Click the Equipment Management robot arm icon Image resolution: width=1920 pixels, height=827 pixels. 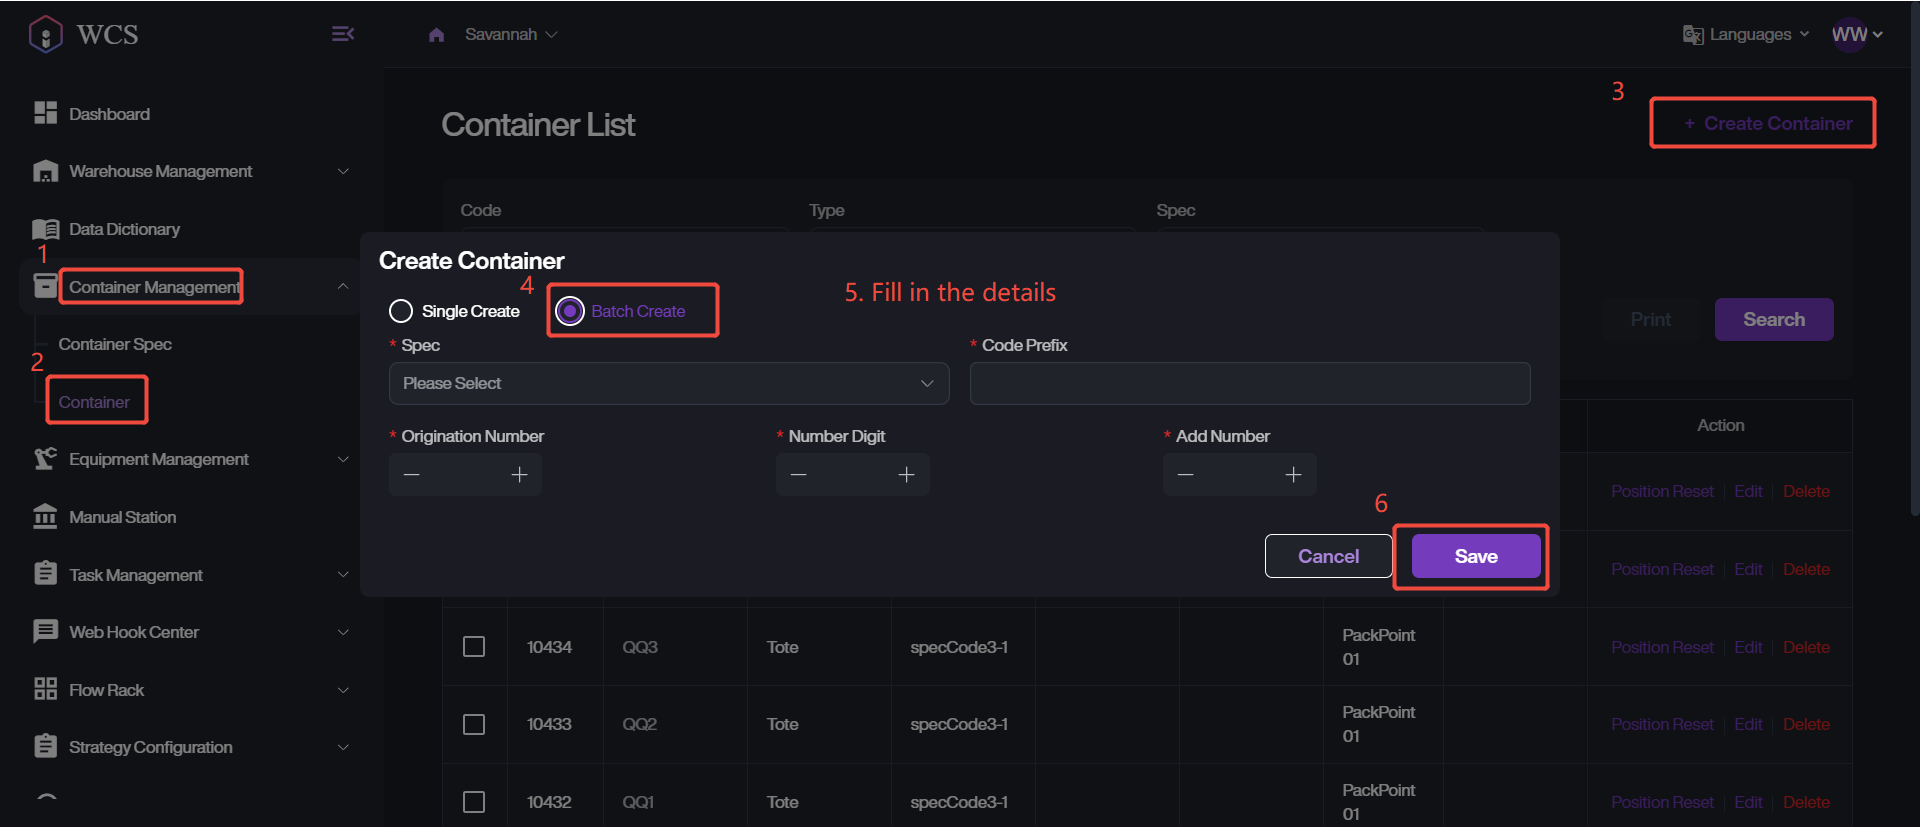(45, 459)
